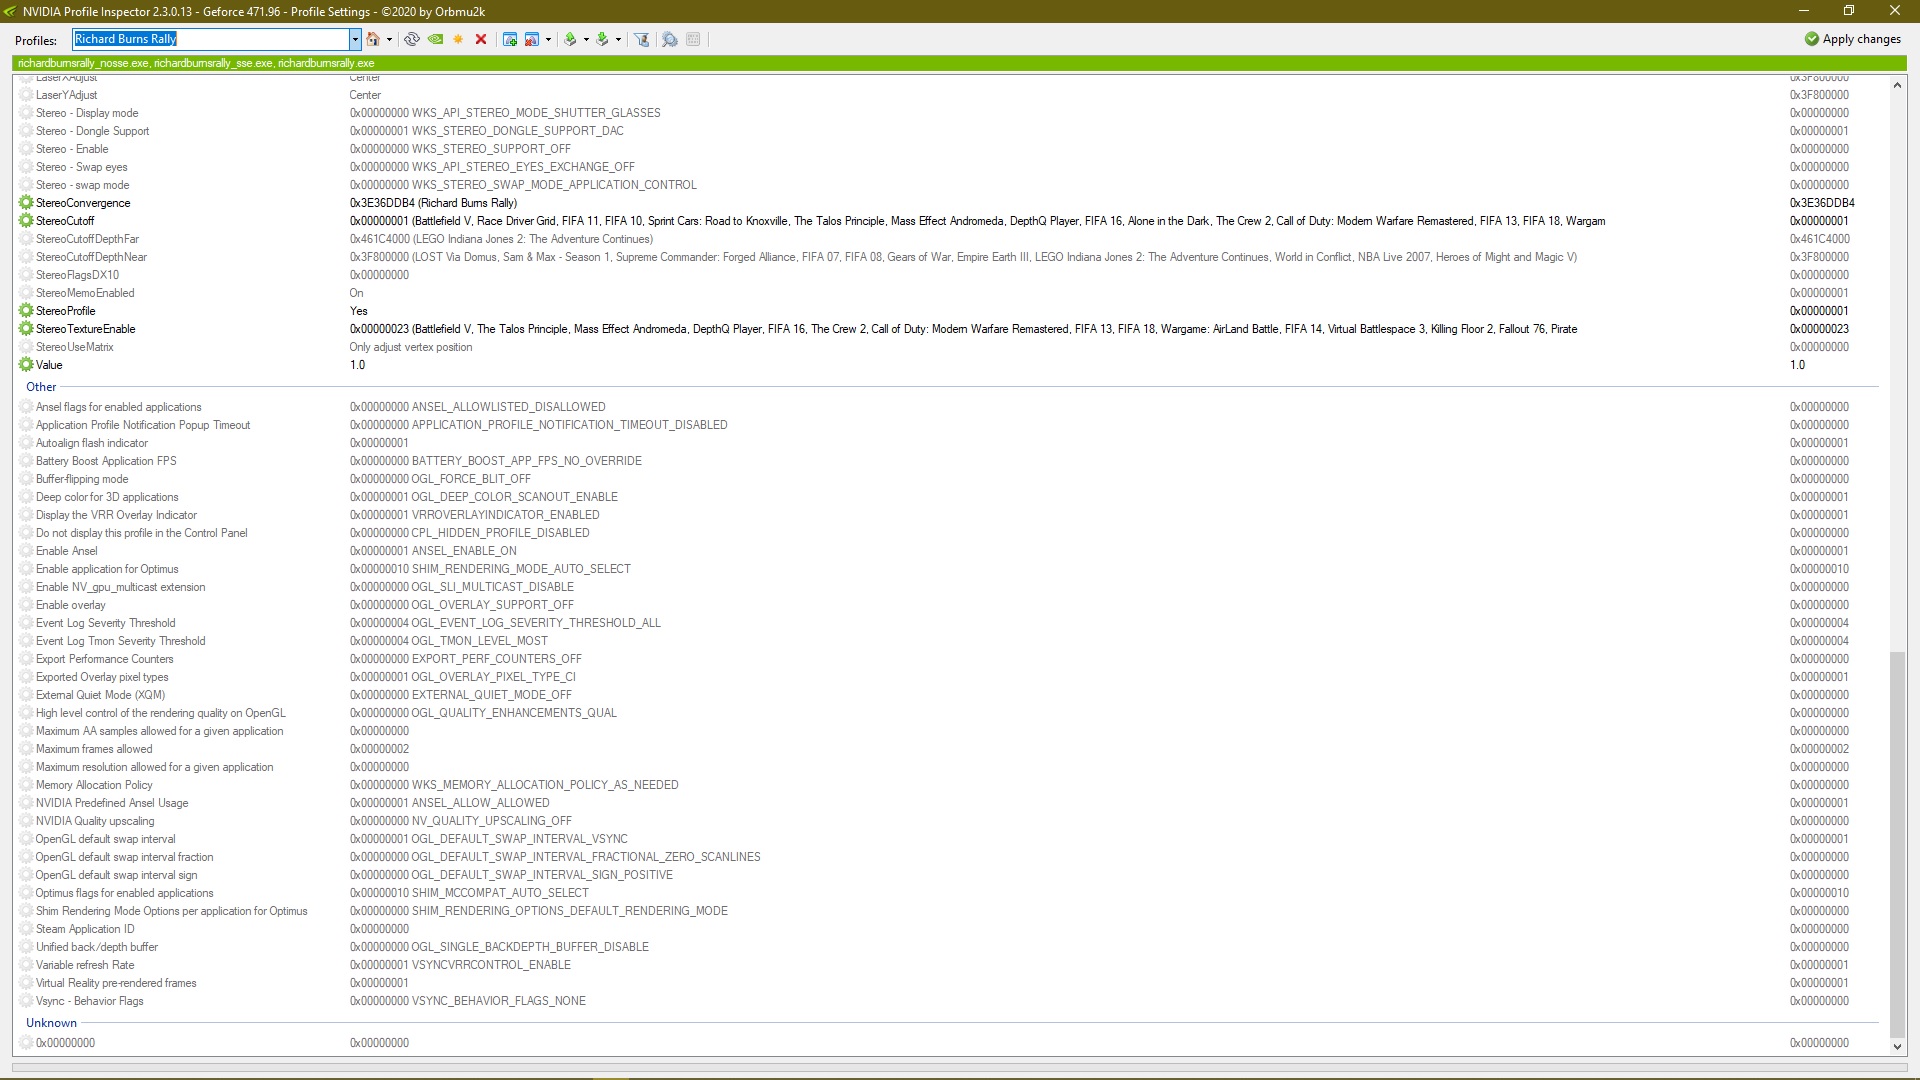Click the gray gear icon beside Enable Ansel

(x=26, y=551)
